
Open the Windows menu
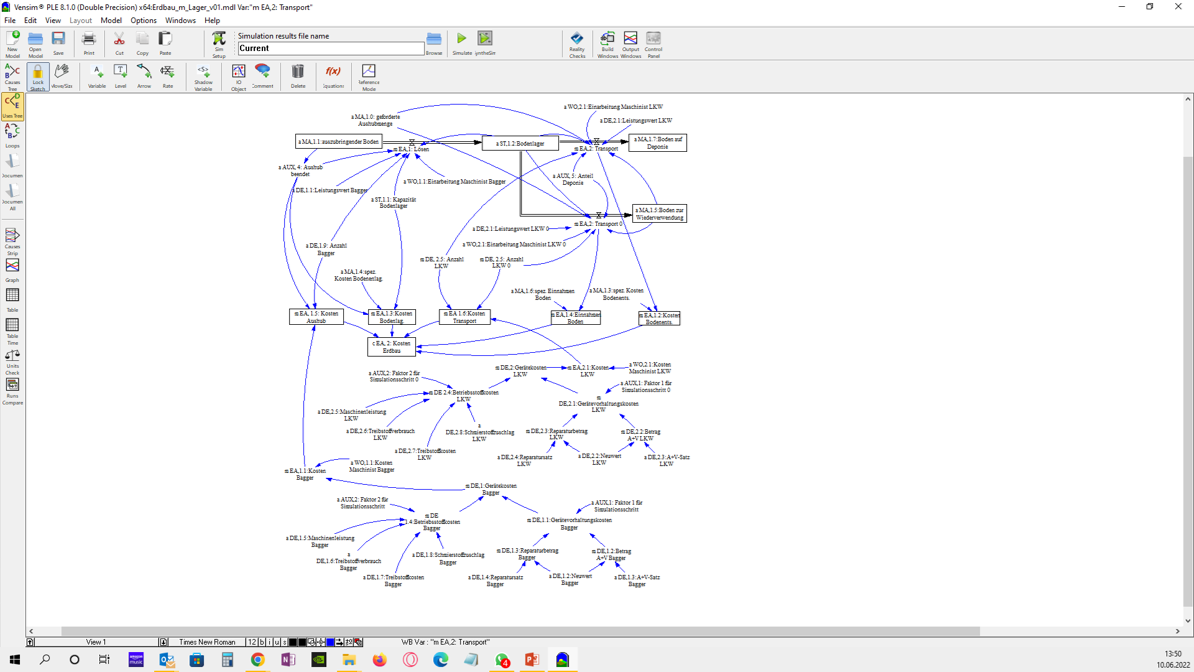(x=180, y=20)
